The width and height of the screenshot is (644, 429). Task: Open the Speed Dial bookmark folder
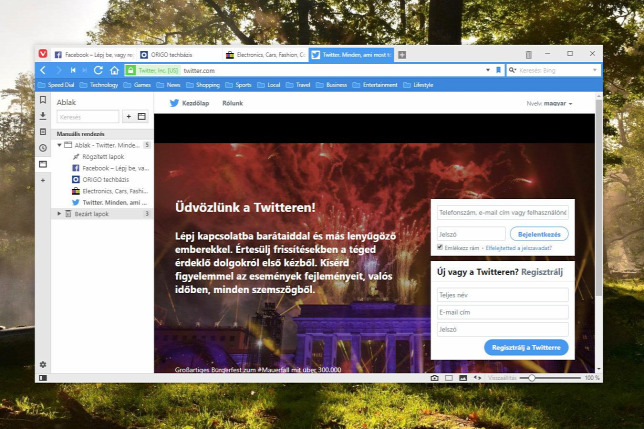pos(56,85)
